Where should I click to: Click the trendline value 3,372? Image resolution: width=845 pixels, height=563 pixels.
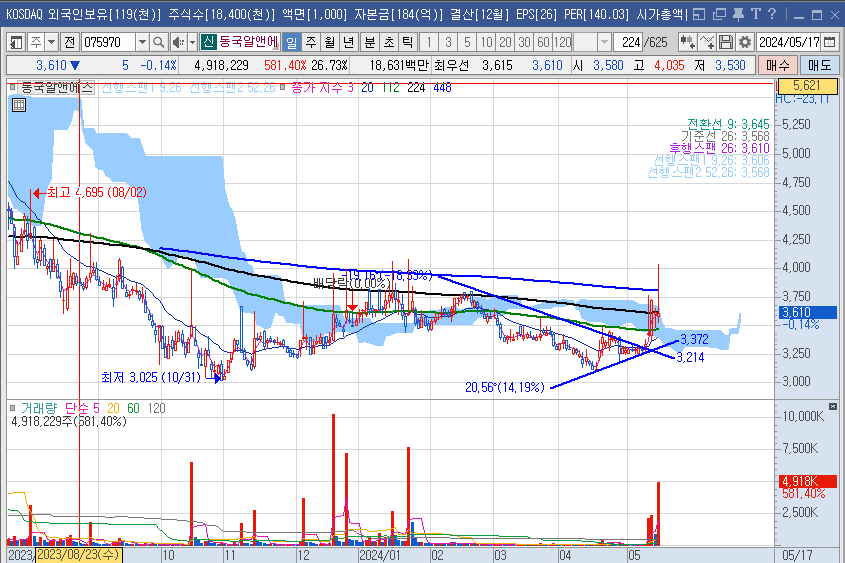tap(694, 339)
